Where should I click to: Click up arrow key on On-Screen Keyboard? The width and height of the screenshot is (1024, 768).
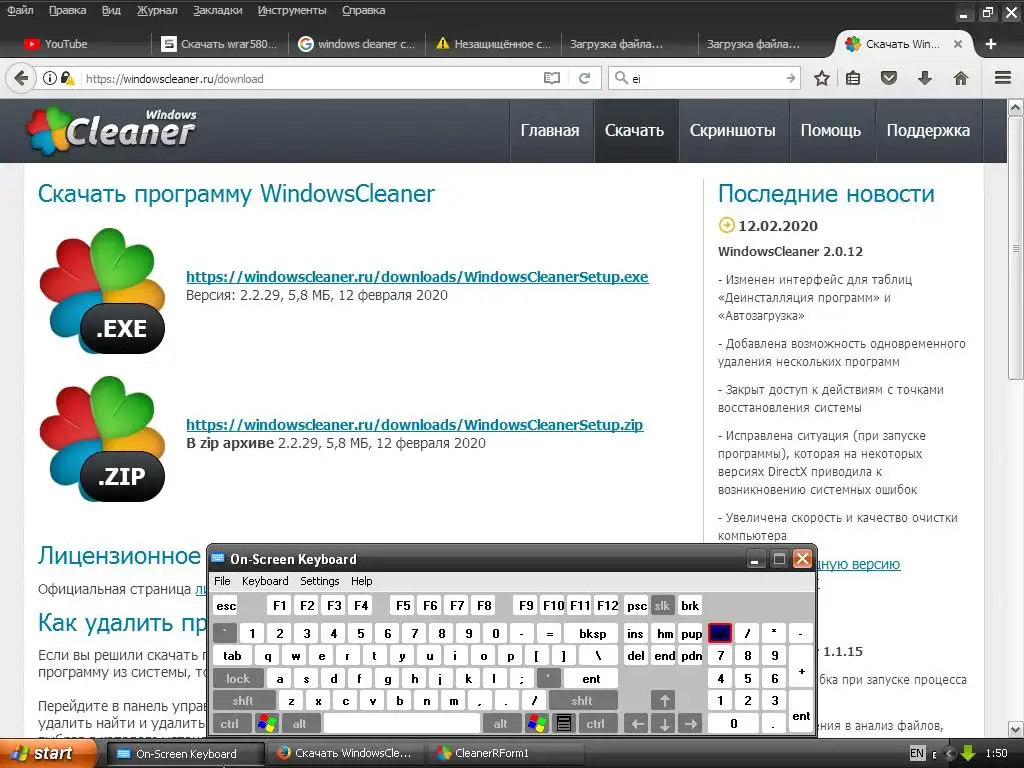(x=664, y=701)
